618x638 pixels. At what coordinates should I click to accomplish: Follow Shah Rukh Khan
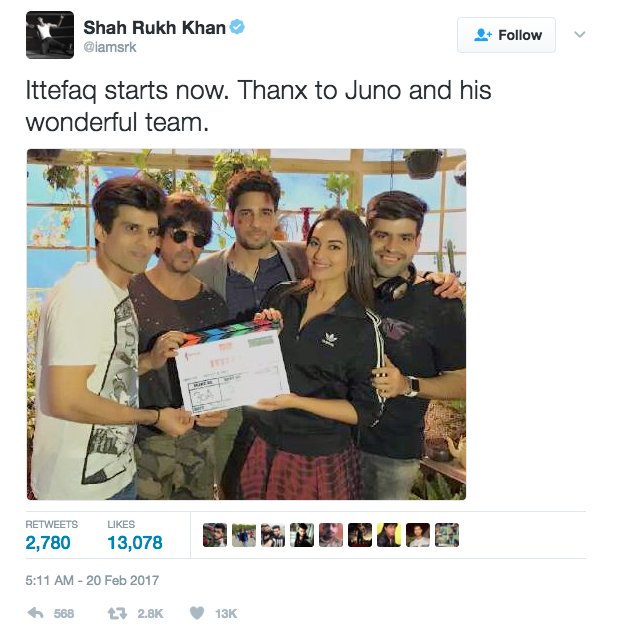506,35
